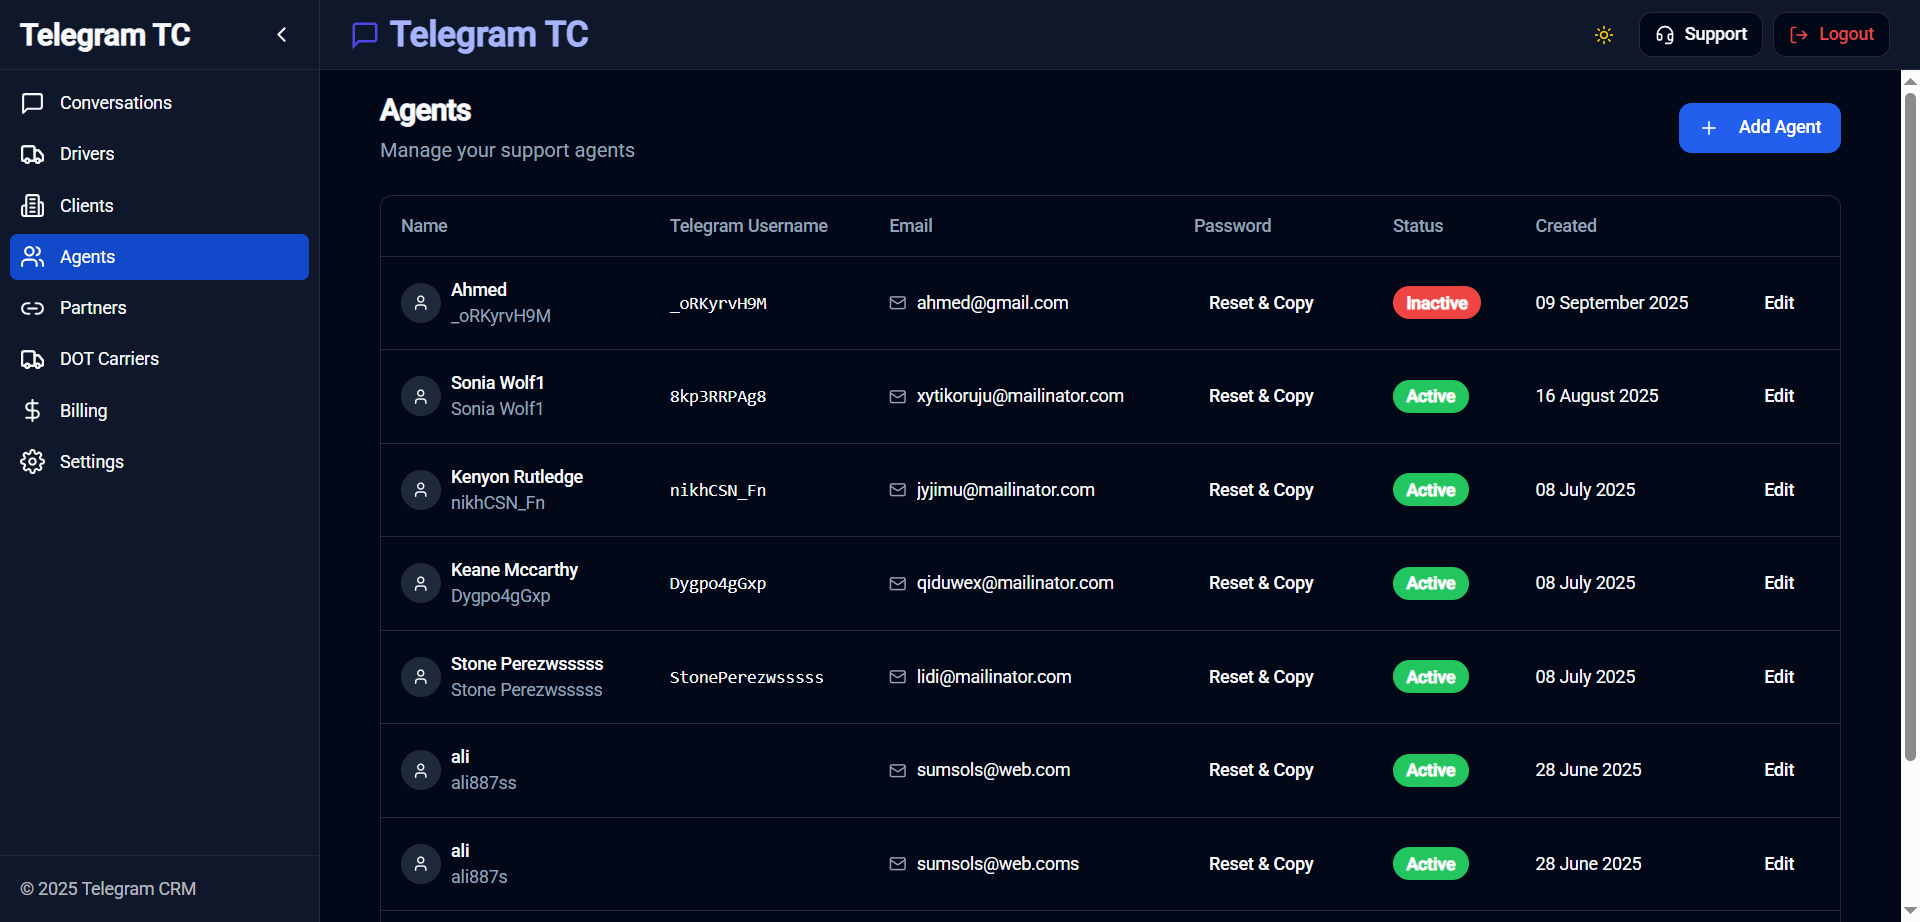Select the Drivers truck icon in sidebar
The width and height of the screenshot is (1920, 922).
click(x=33, y=153)
